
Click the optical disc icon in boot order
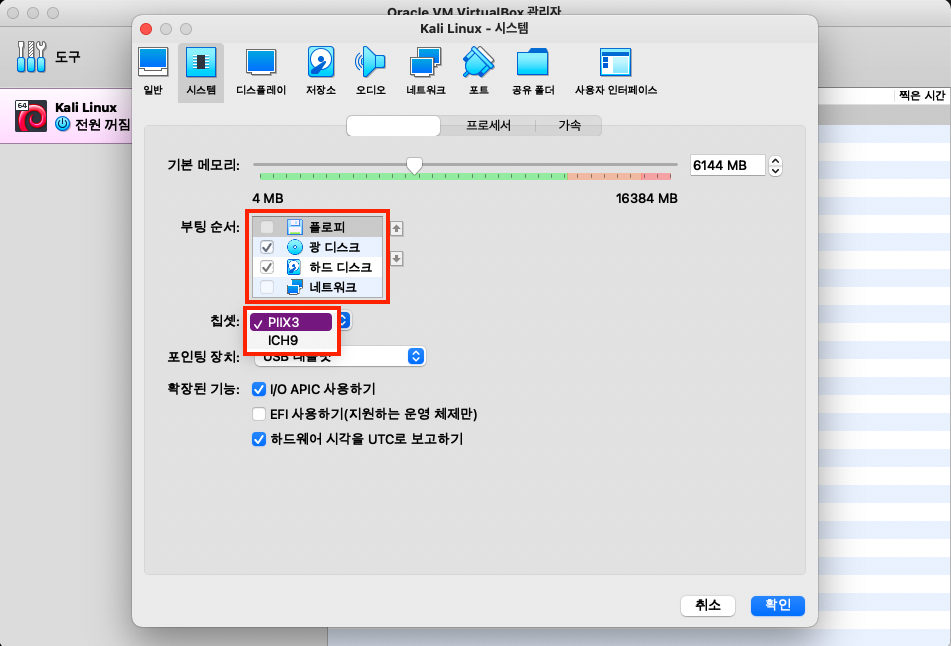(x=295, y=247)
